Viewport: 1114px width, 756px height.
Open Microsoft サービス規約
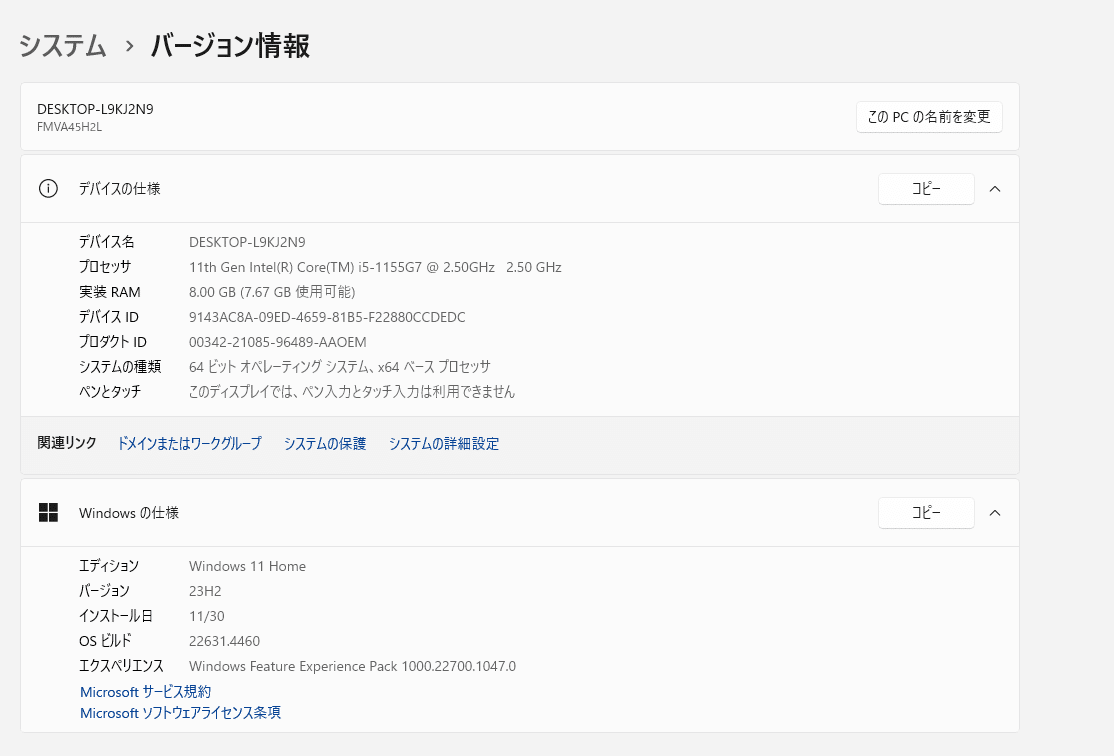143,691
